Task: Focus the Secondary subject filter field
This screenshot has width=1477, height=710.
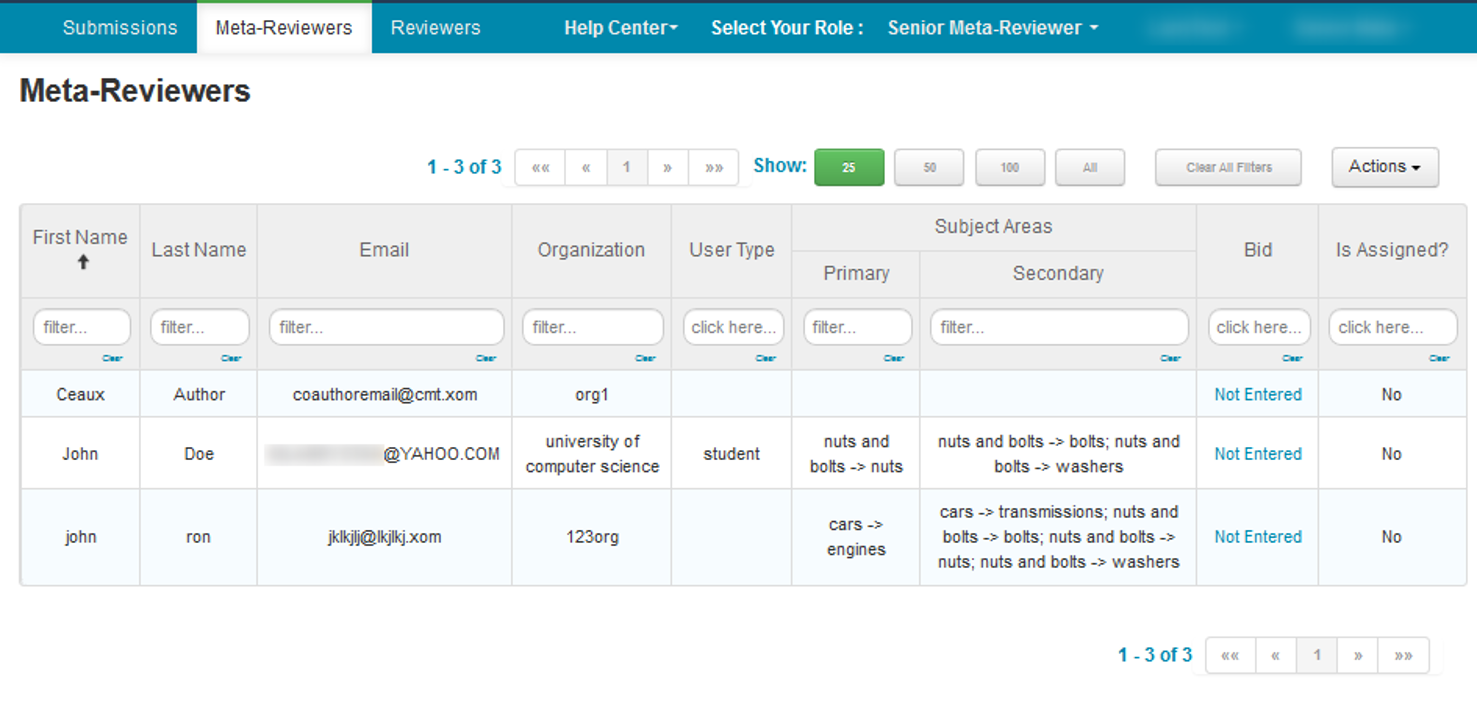Action: [1059, 327]
